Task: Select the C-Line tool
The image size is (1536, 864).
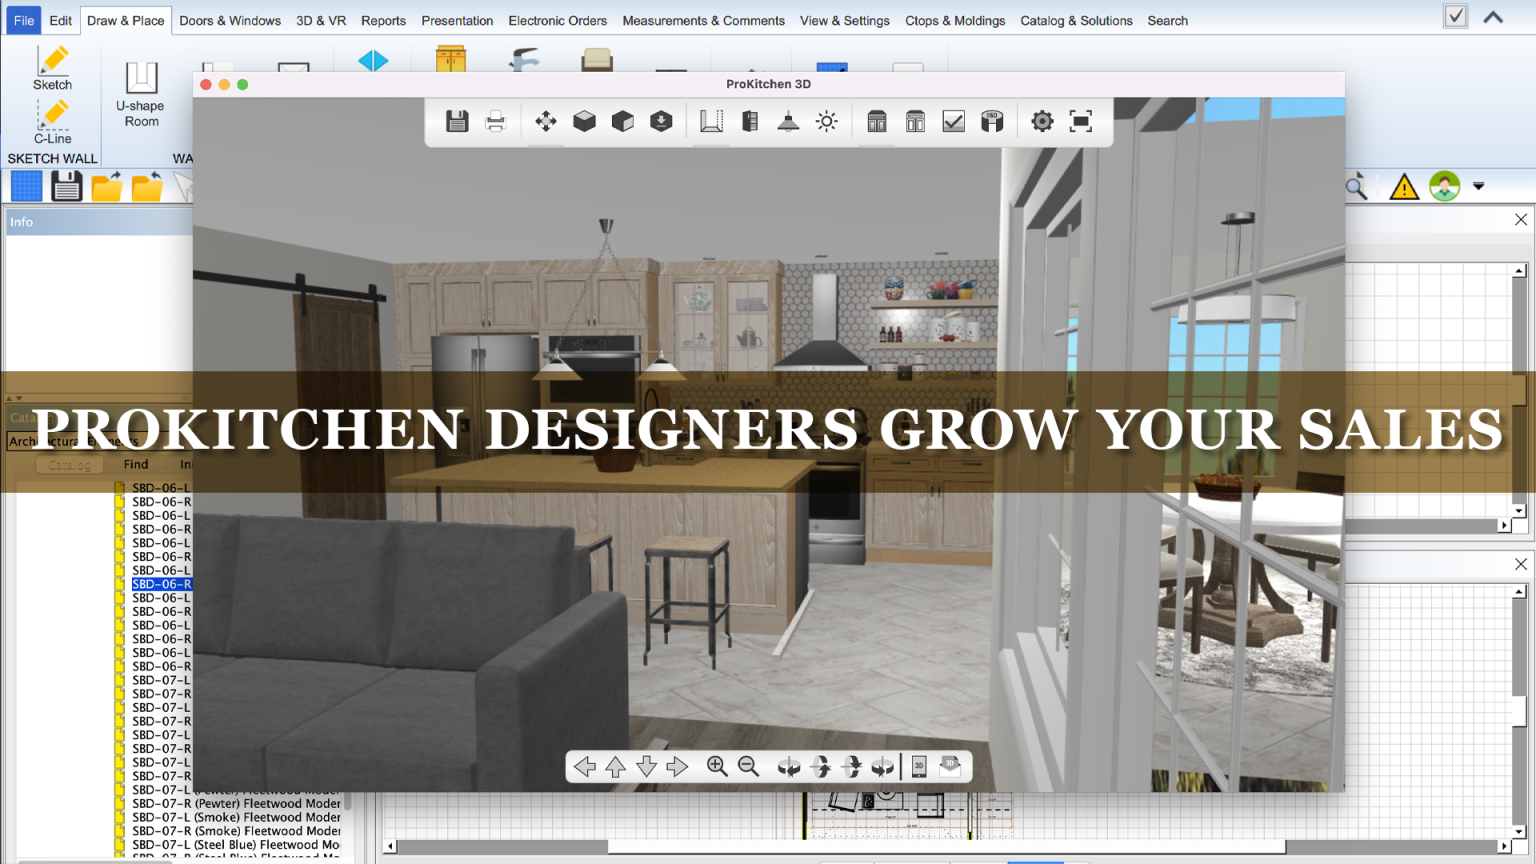Action: (x=52, y=122)
